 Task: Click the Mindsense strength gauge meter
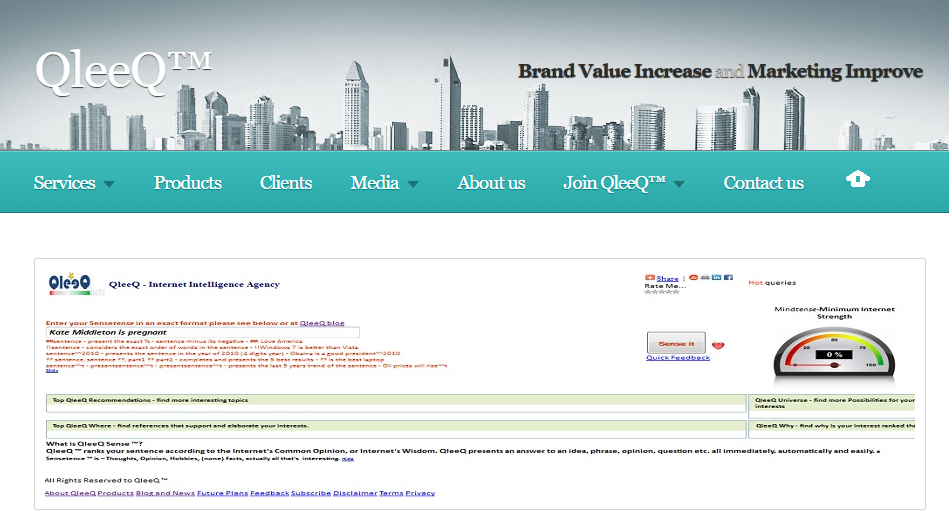tap(834, 353)
